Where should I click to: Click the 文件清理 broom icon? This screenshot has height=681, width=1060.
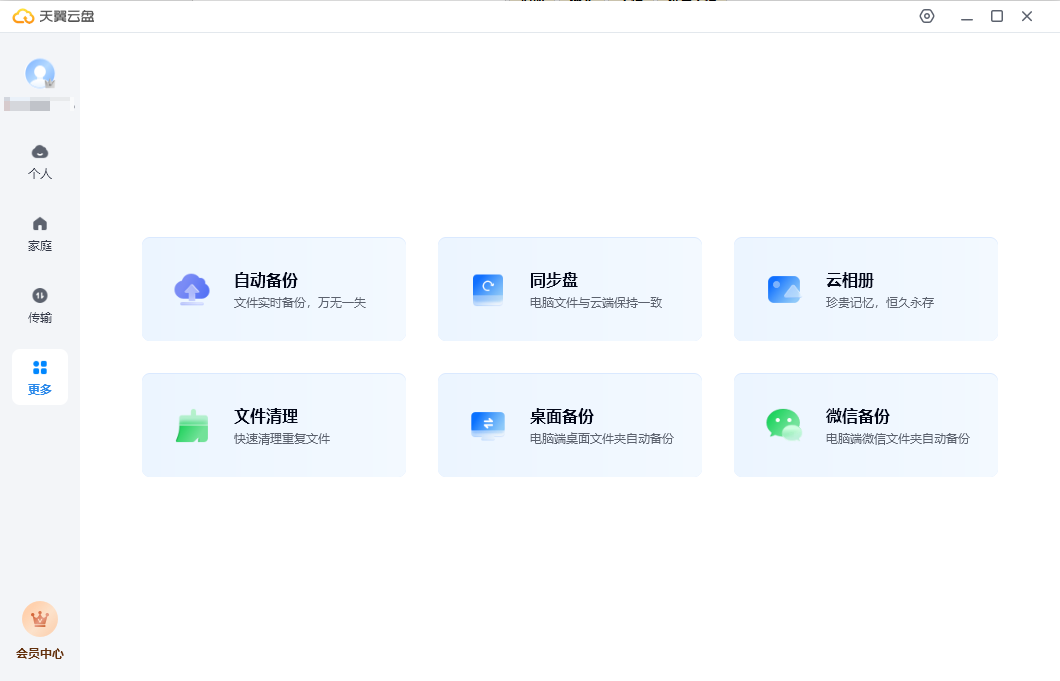pos(192,426)
